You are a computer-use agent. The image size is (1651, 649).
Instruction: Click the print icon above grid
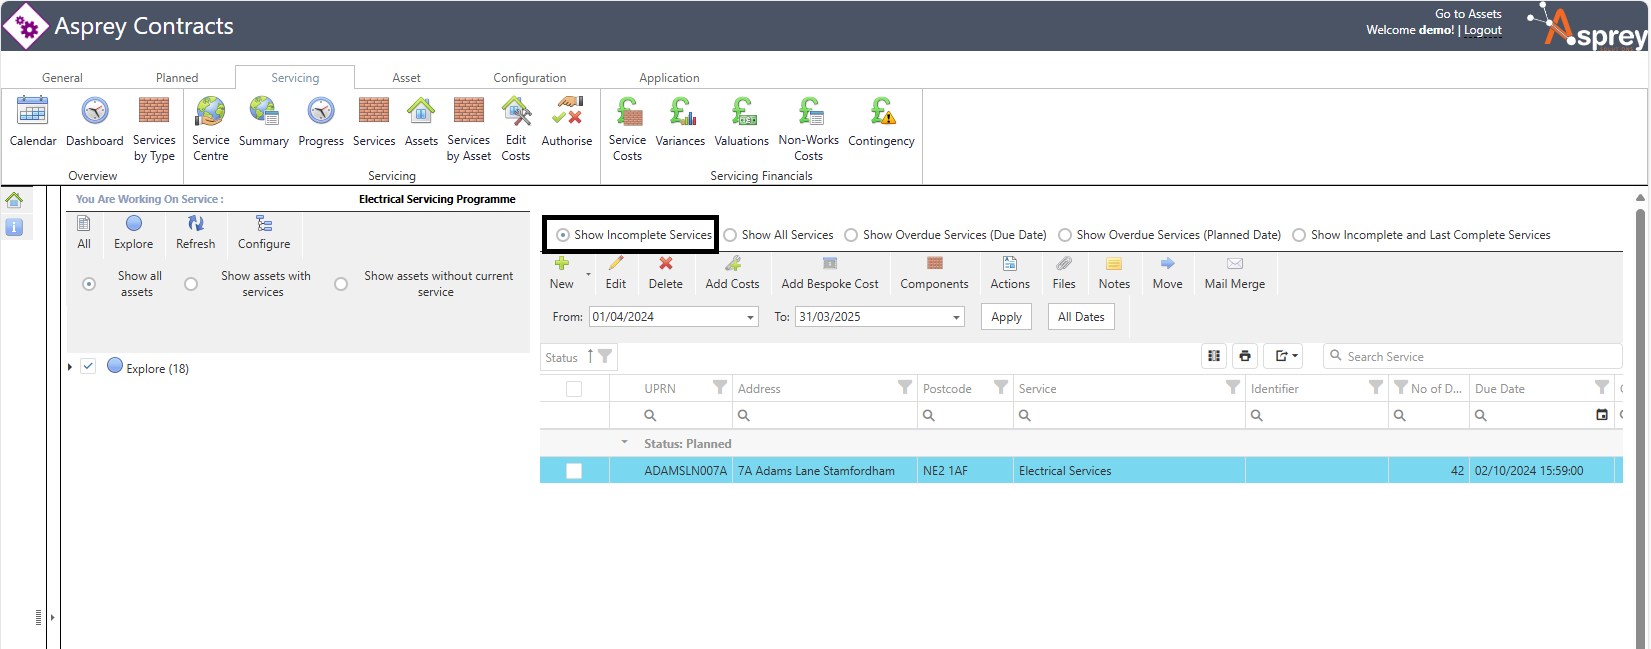[1245, 356]
